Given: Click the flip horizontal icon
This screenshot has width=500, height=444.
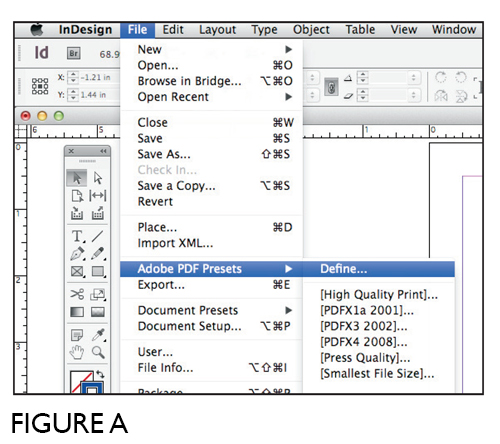Looking at the screenshot, I should [441, 96].
